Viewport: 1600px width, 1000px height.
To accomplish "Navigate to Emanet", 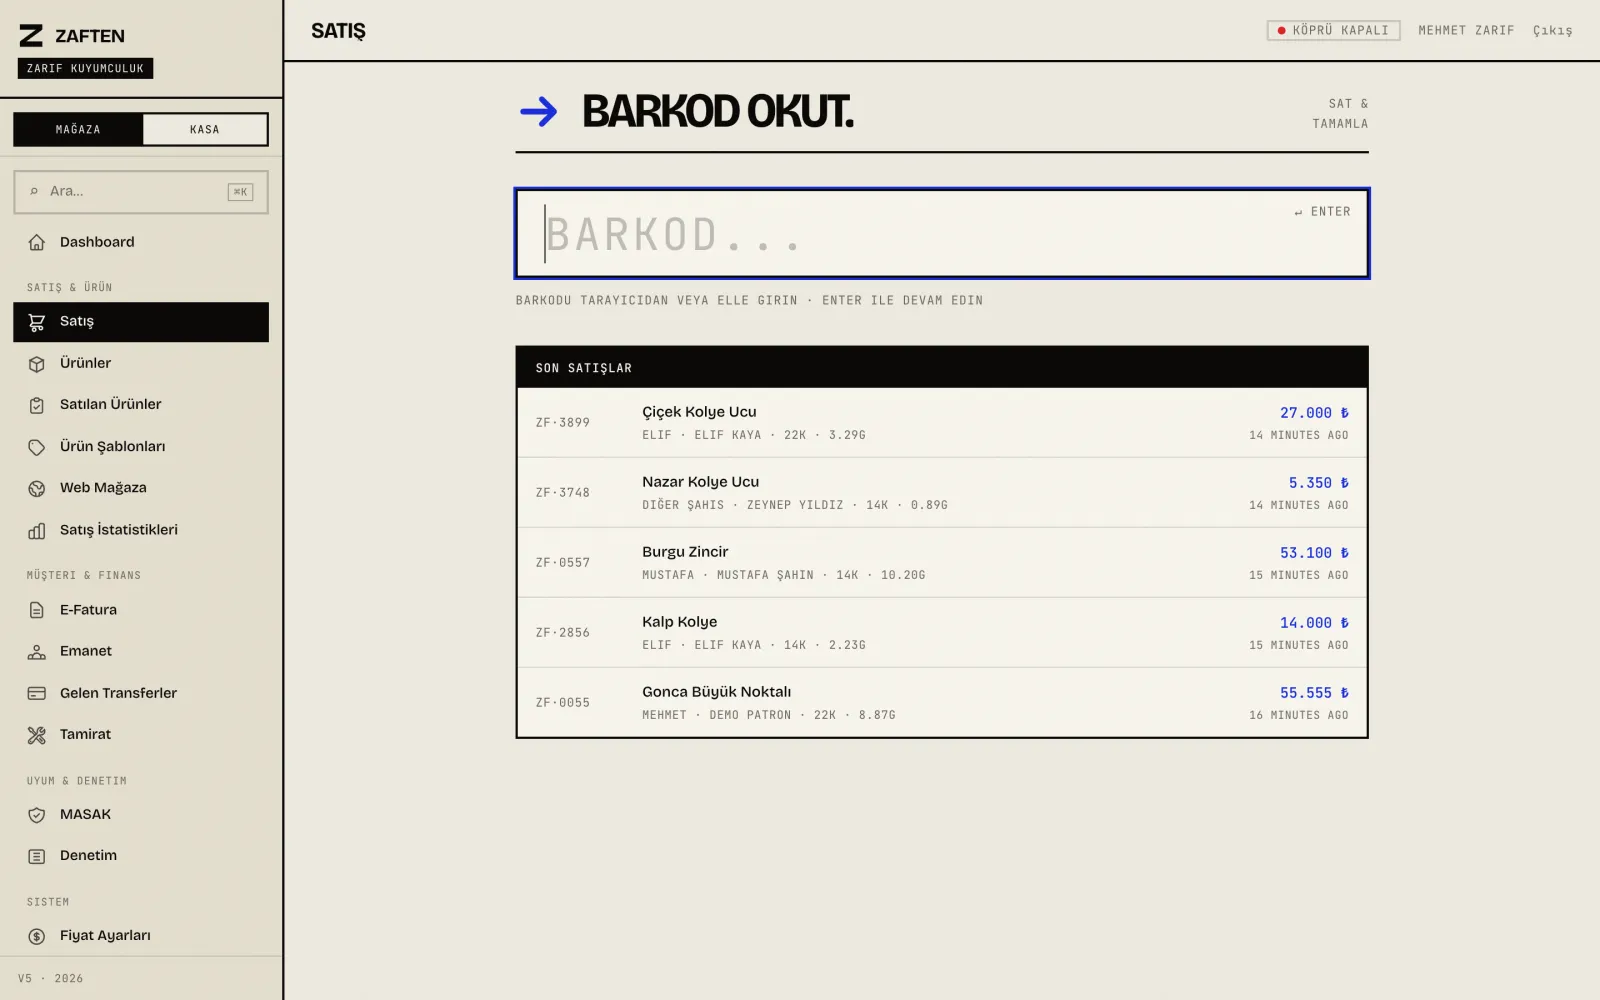I will [141, 651].
